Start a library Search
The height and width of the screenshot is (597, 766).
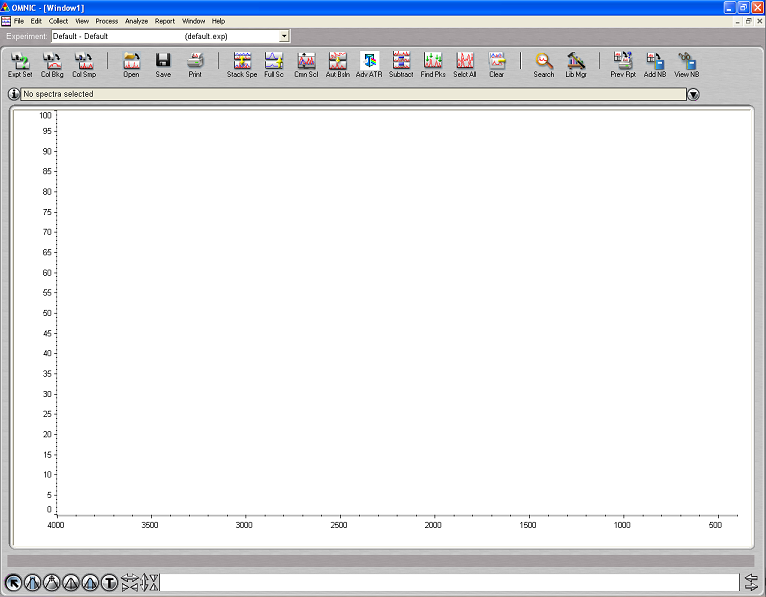pos(544,64)
